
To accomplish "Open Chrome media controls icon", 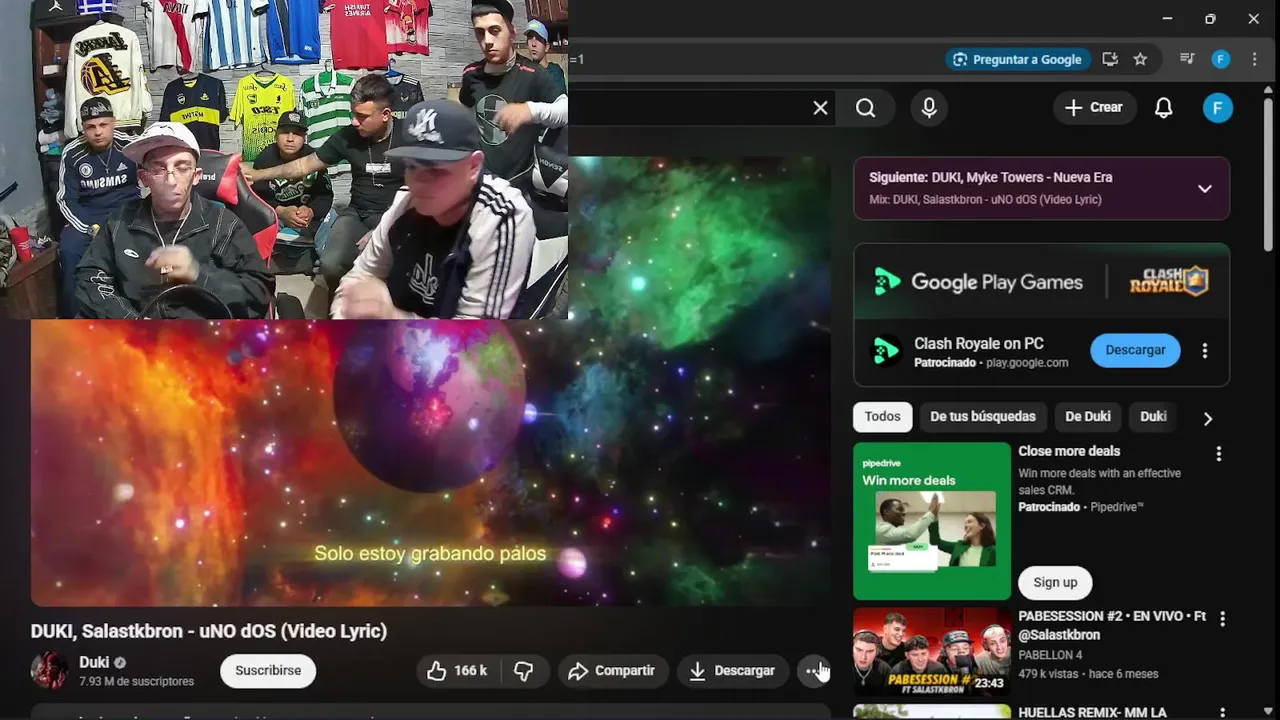I will click(1187, 59).
